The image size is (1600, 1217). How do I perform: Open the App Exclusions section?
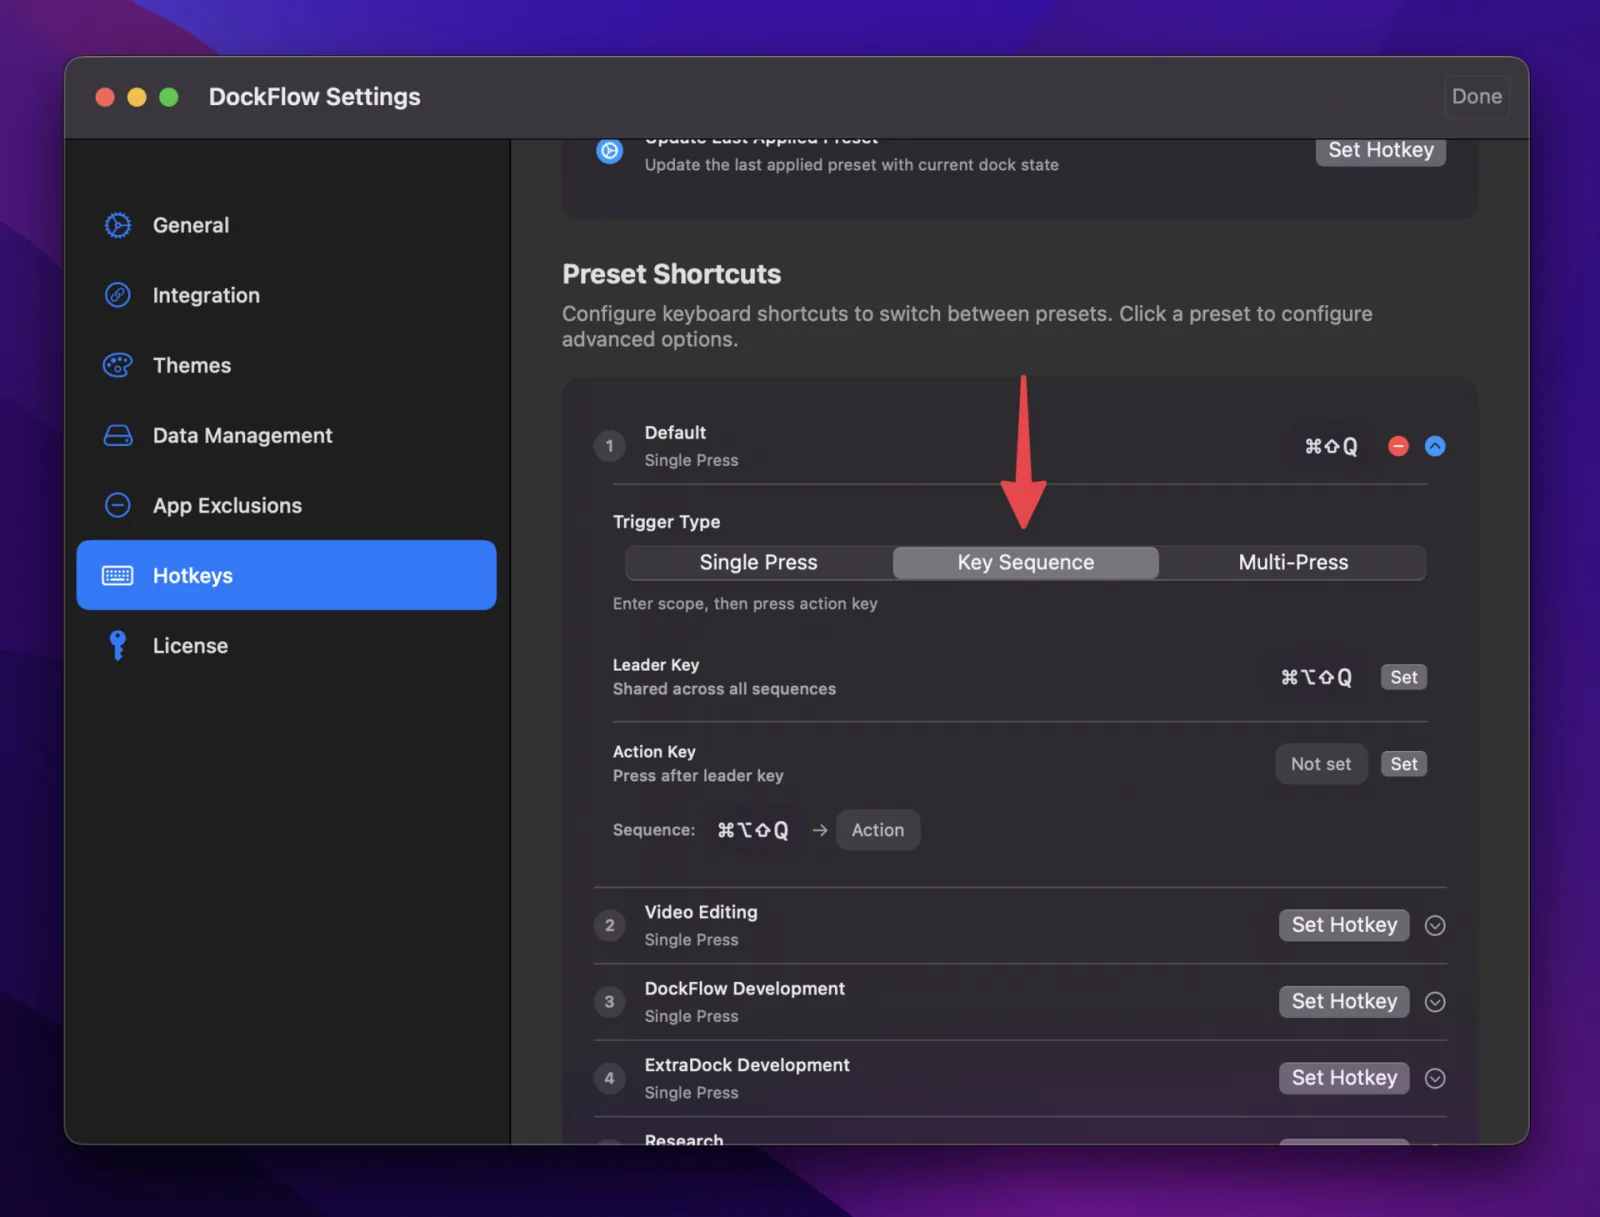[x=286, y=505]
